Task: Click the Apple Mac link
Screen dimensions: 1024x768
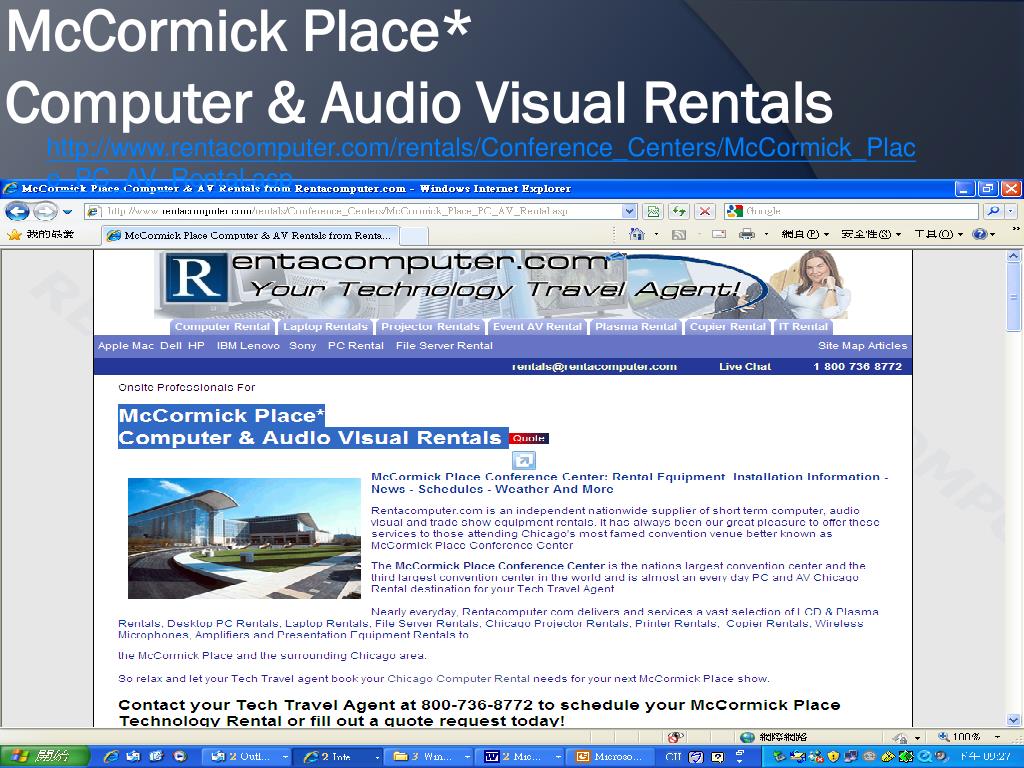Action: (125, 345)
